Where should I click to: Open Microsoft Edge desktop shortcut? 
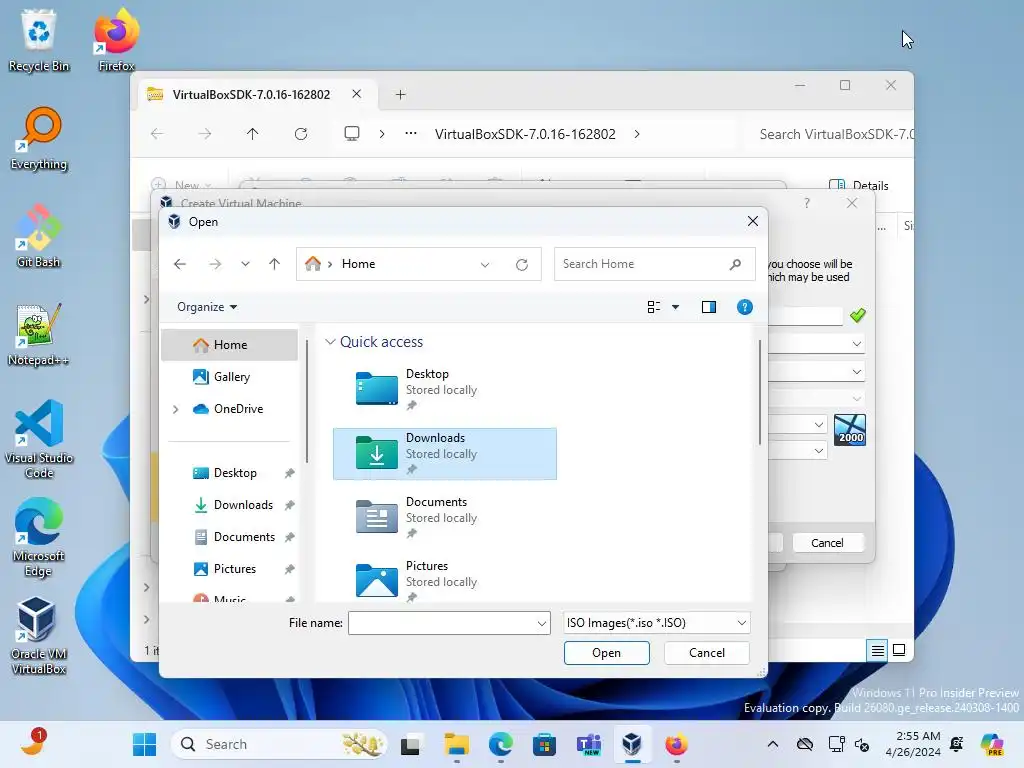39,537
